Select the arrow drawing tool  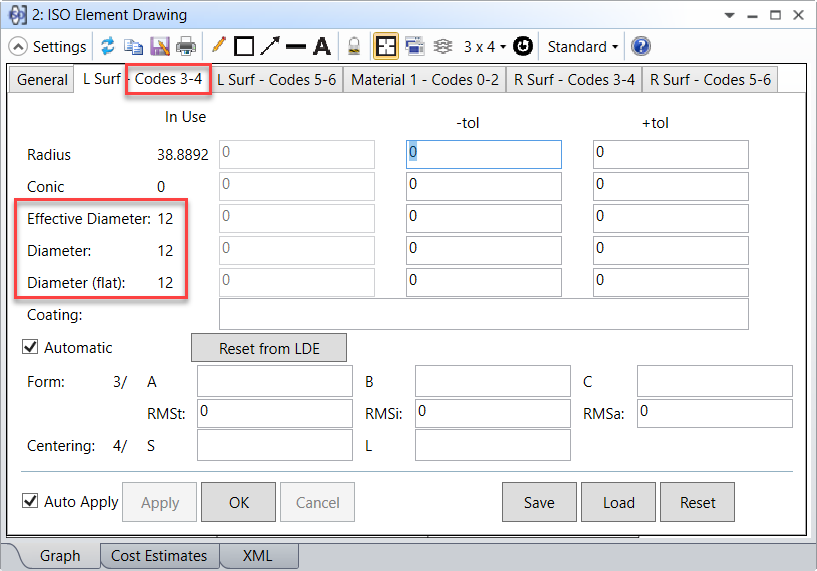click(x=270, y=46)
